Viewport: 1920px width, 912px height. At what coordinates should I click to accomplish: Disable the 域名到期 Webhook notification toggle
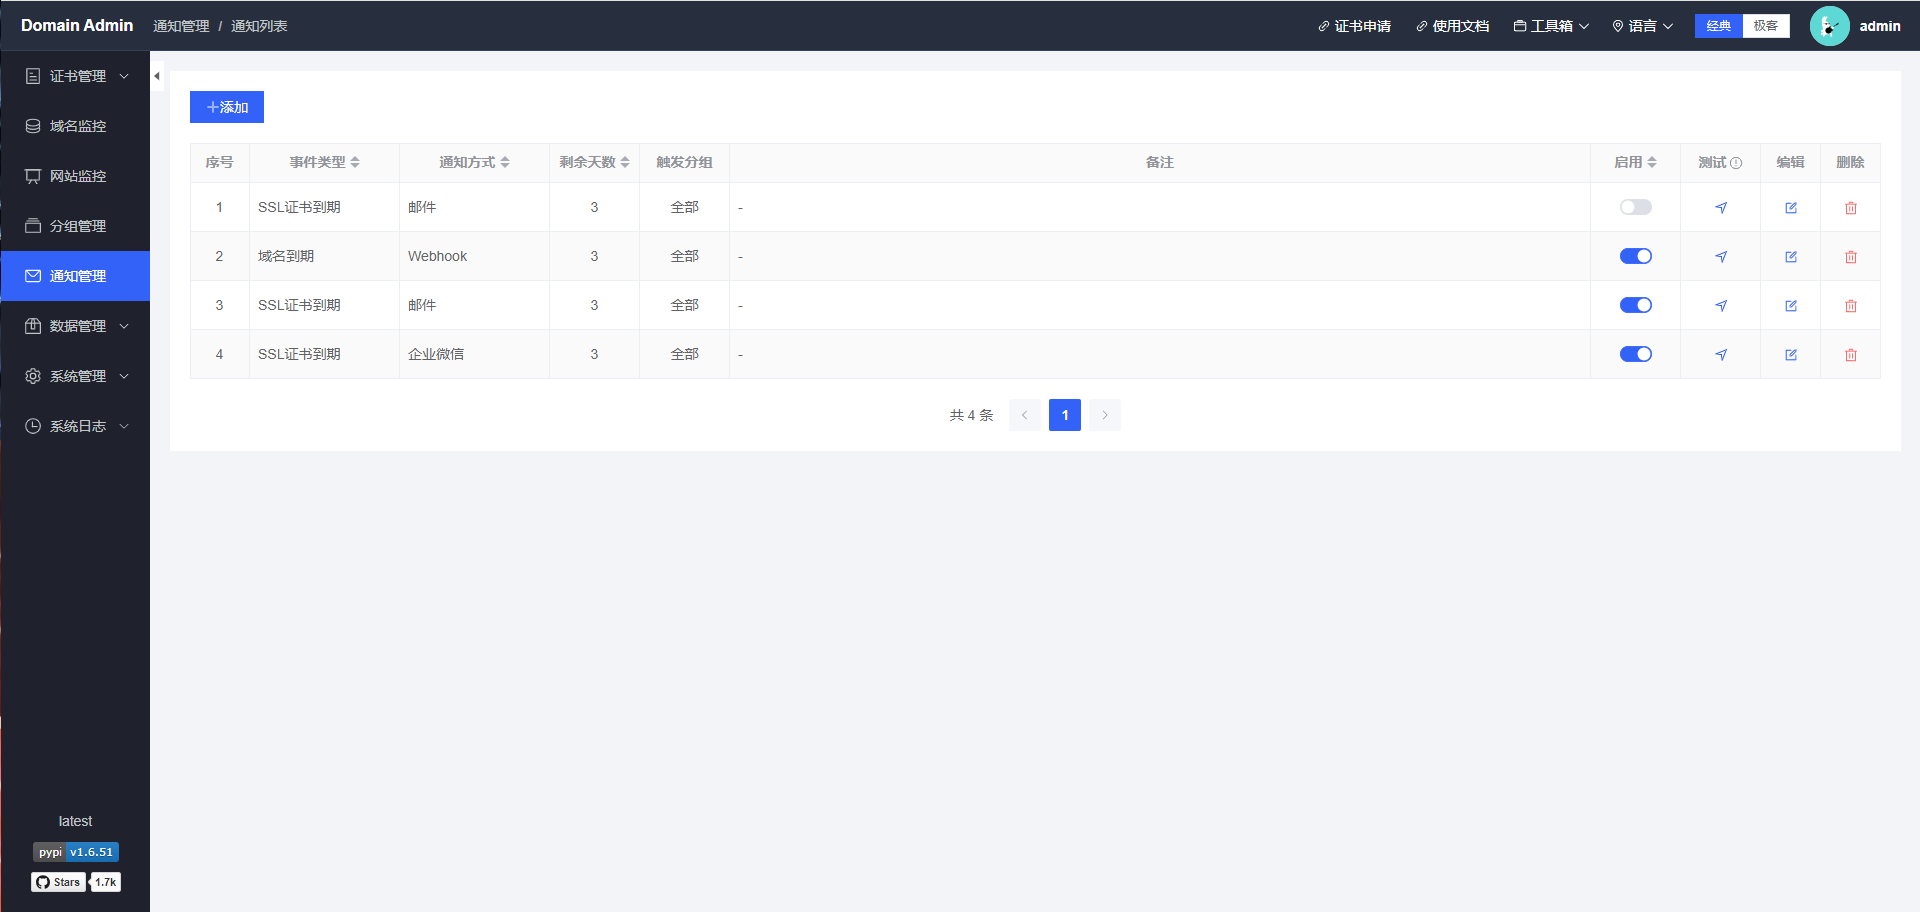1636,256
